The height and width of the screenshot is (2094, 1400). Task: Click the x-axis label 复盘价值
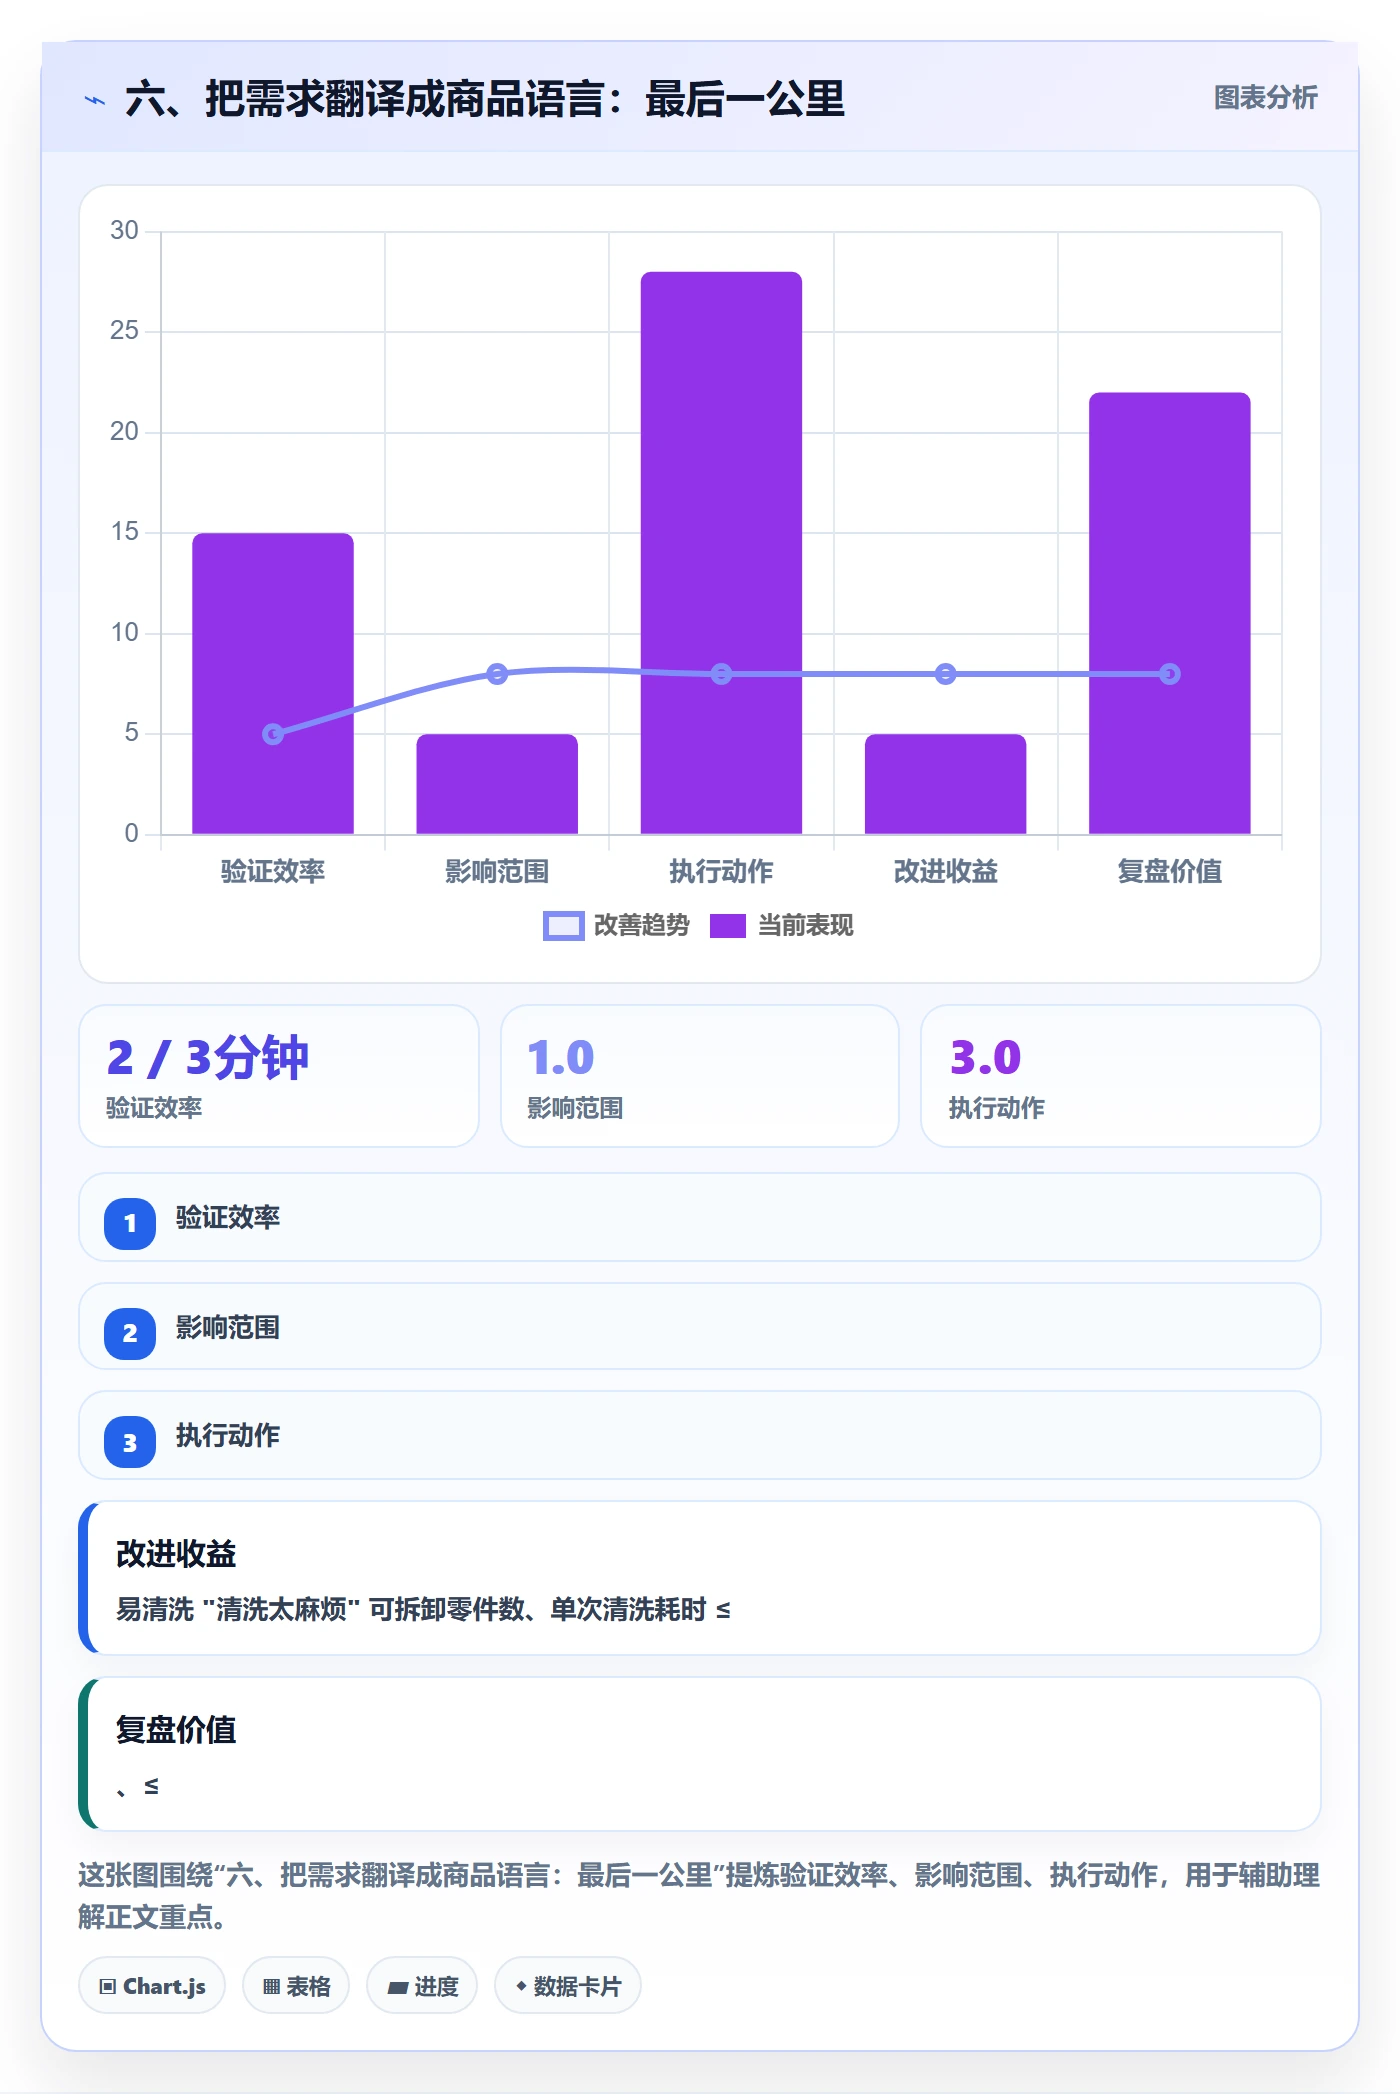coord(1170,871)
